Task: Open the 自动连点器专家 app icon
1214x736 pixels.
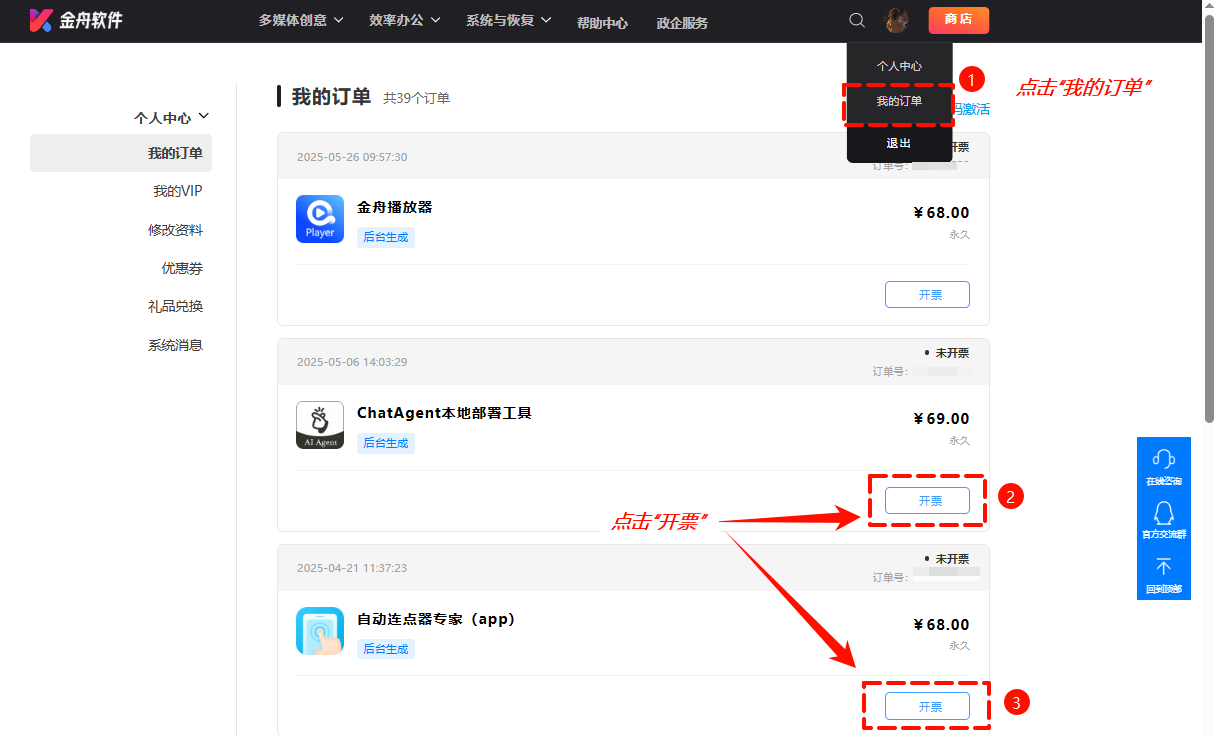Action: [320, 631]
